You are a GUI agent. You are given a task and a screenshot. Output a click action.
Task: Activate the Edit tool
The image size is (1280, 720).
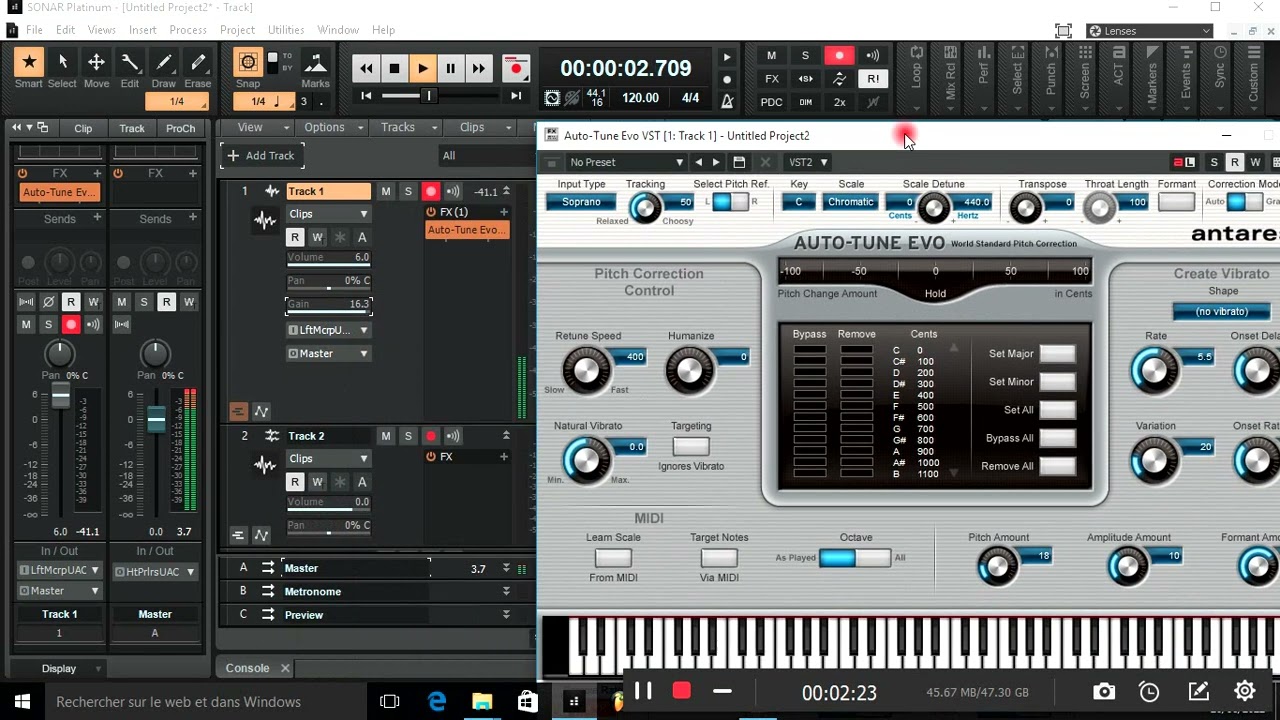130,63
